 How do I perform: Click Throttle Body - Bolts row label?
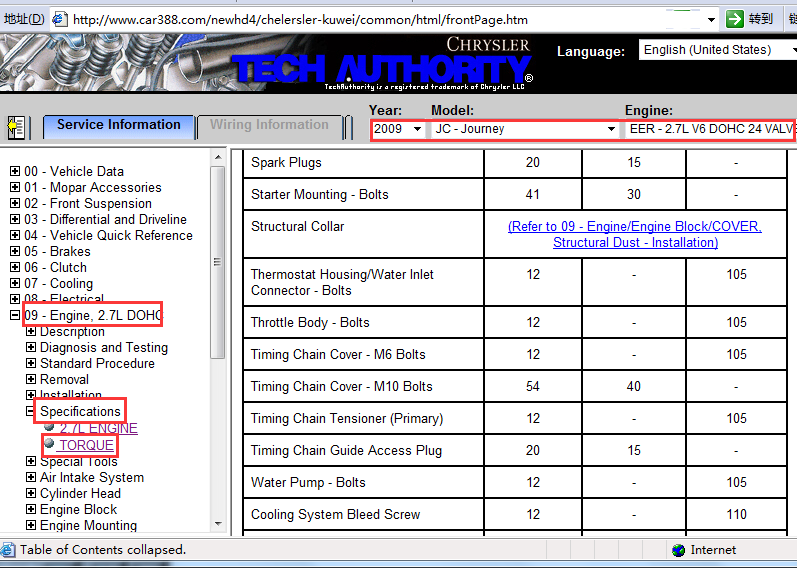(x=310, y=323)
